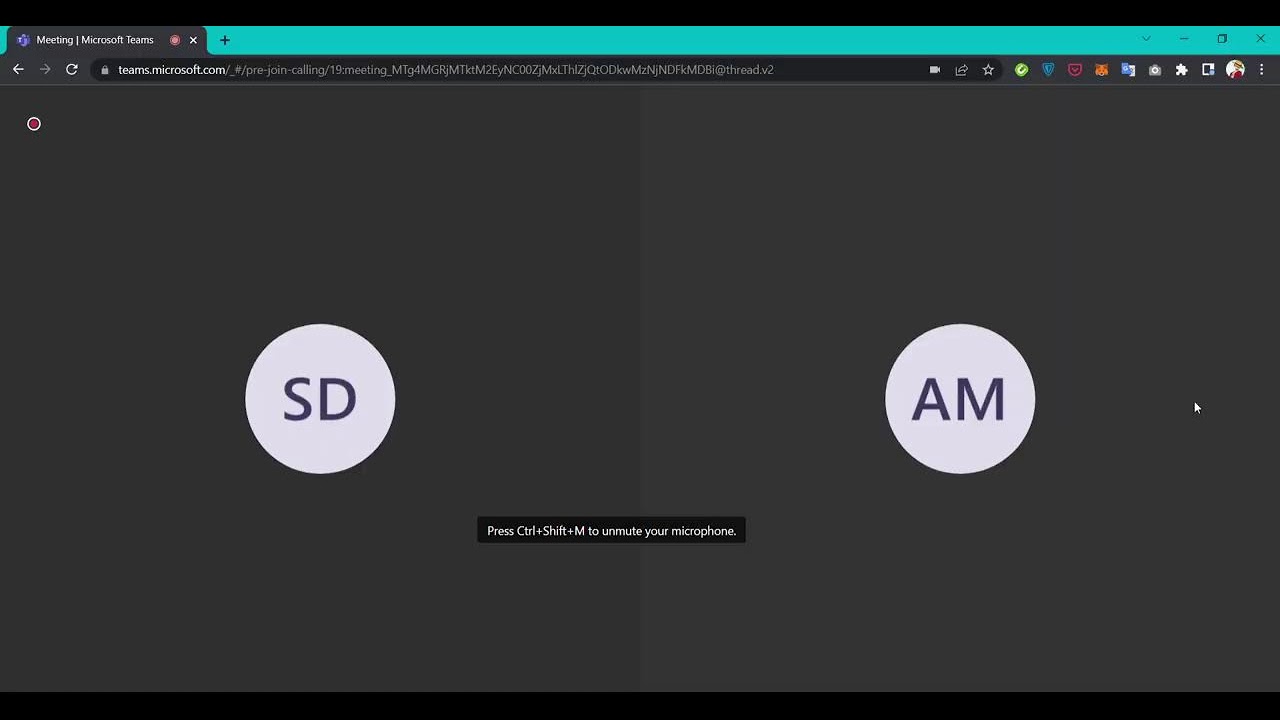Image resolution: width=1280 pixels, height=720 pixels.
Task: Open the green circular extension icon
Action: click(1021, 70)
